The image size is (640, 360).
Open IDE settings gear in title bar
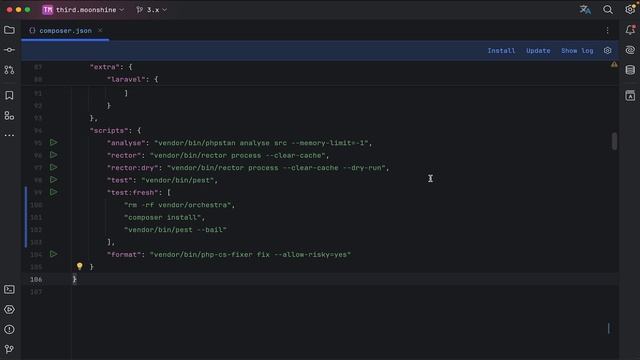630,9
